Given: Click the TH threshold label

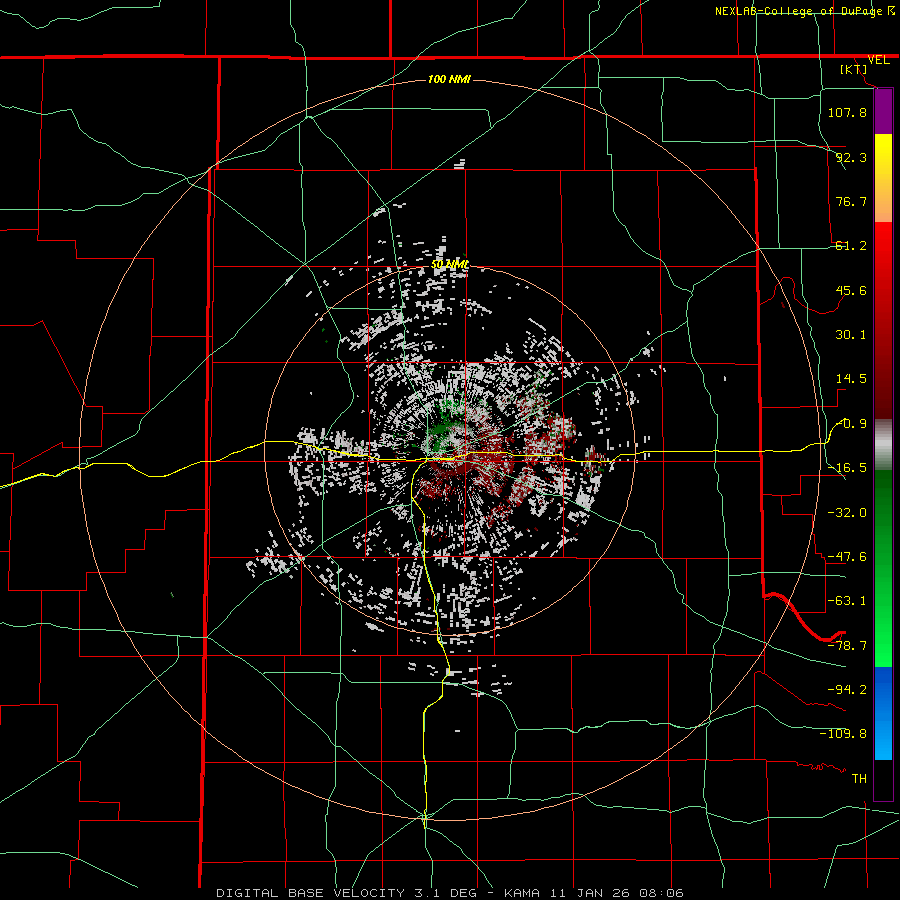Looking at the screenshot, I should (x=859, y=778).
